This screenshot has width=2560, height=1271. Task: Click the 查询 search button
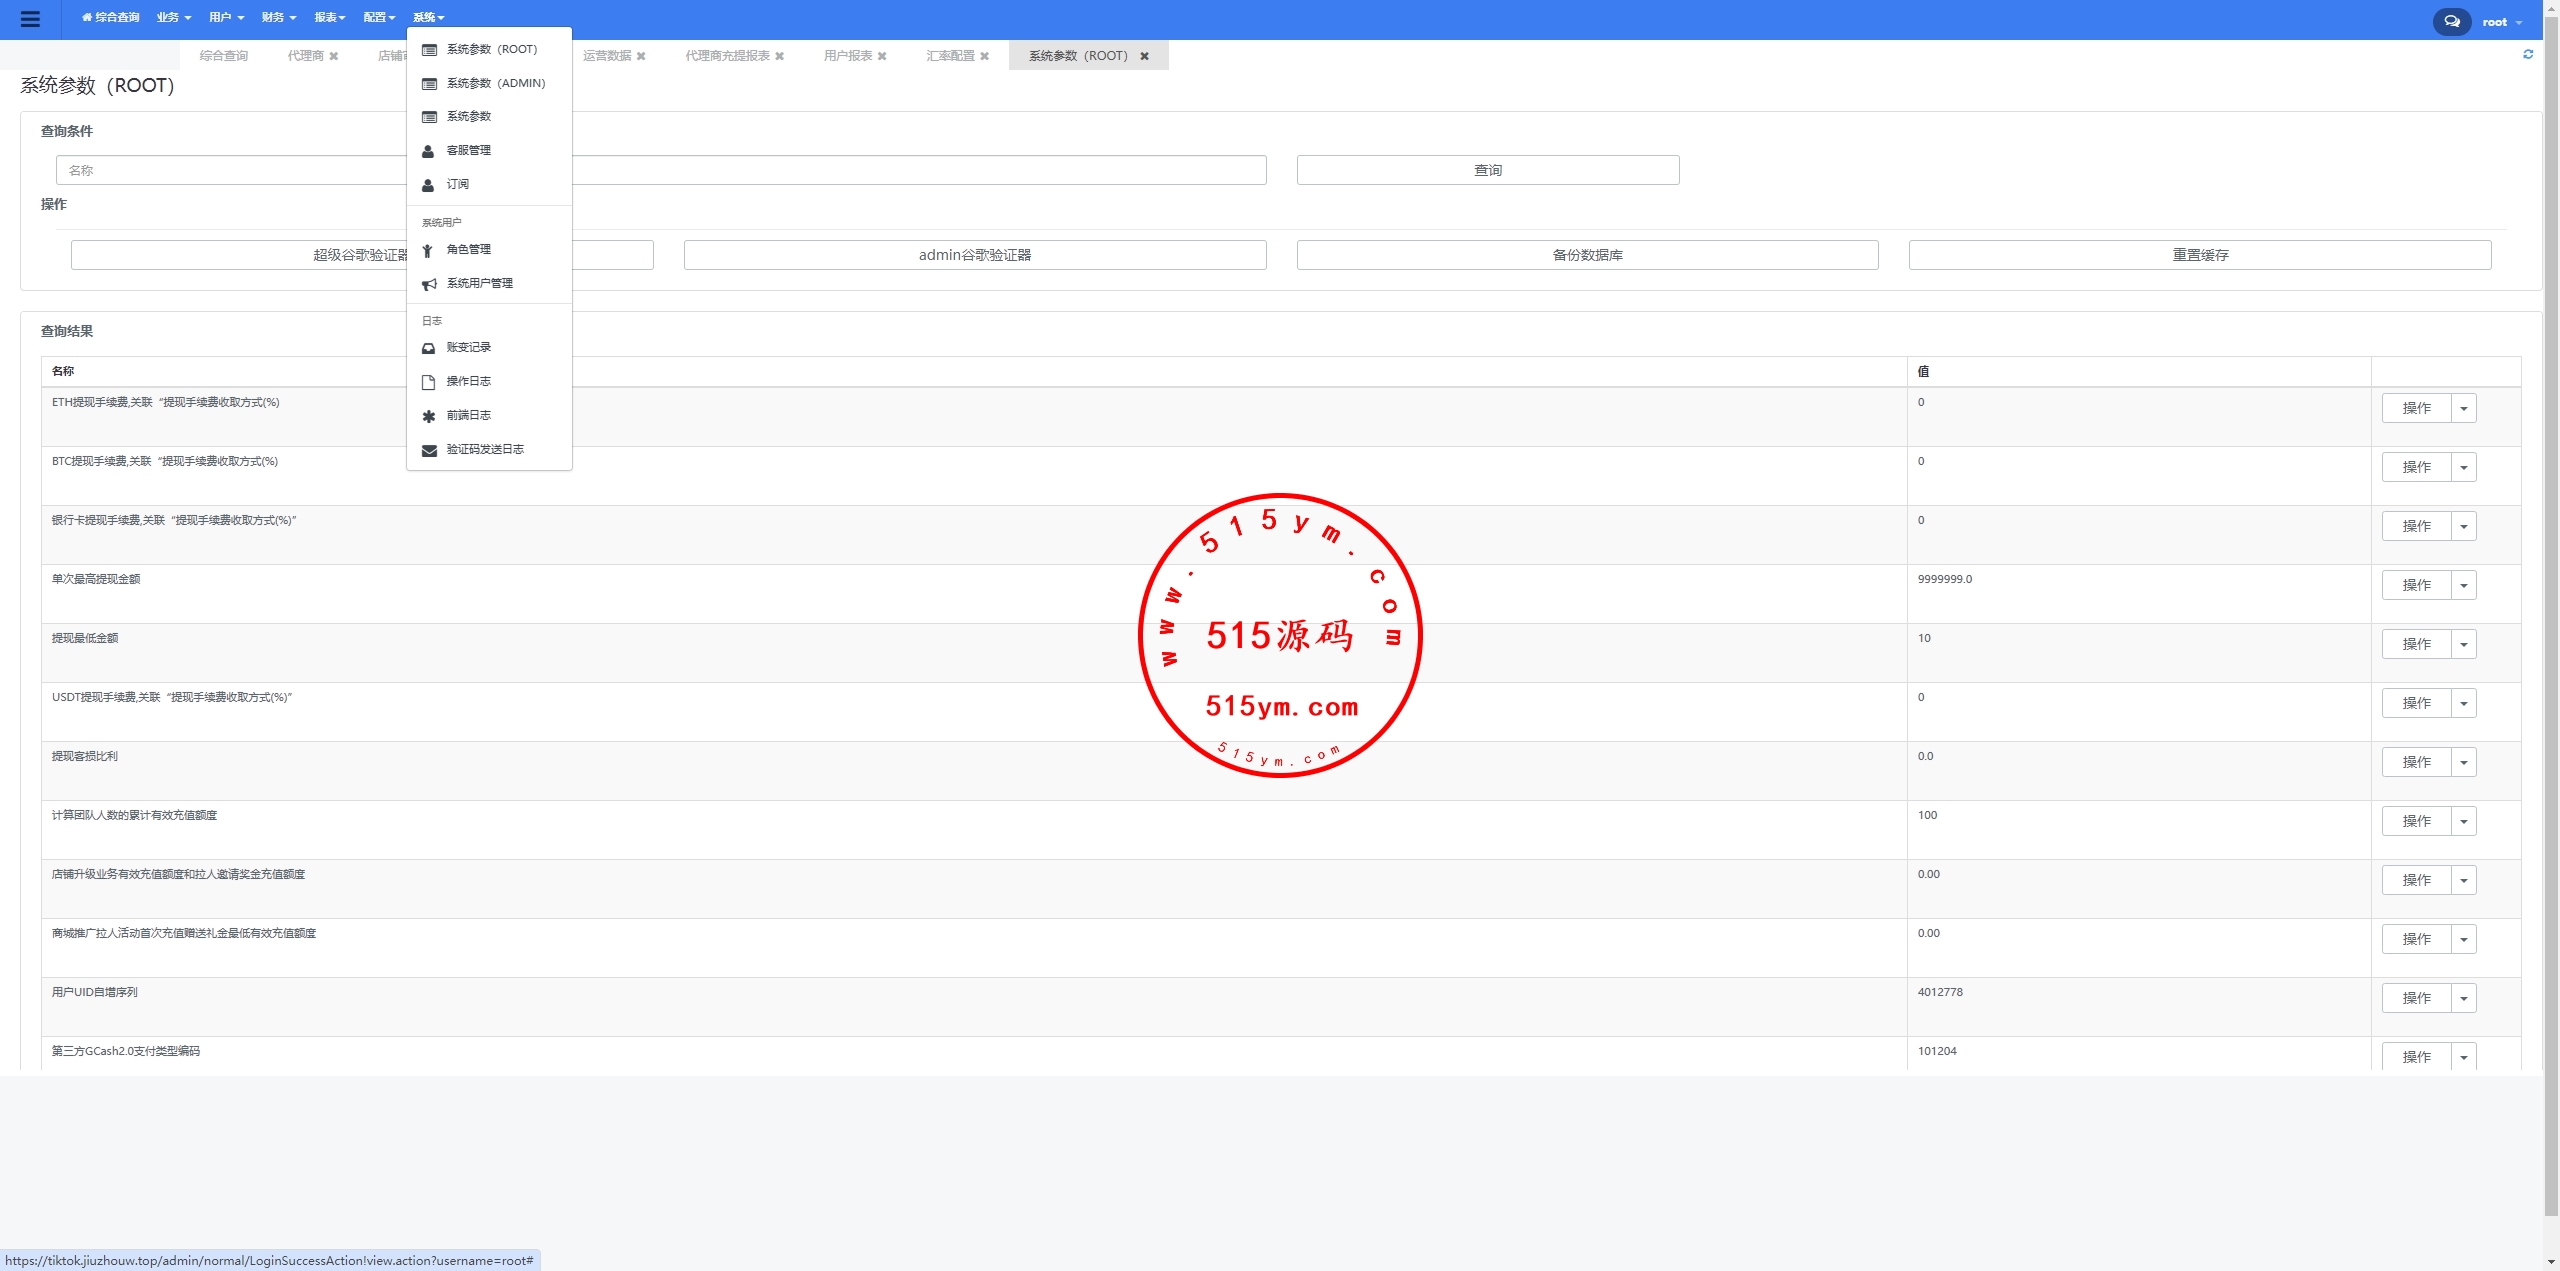pyautogui.click(x=1487, y=170)
